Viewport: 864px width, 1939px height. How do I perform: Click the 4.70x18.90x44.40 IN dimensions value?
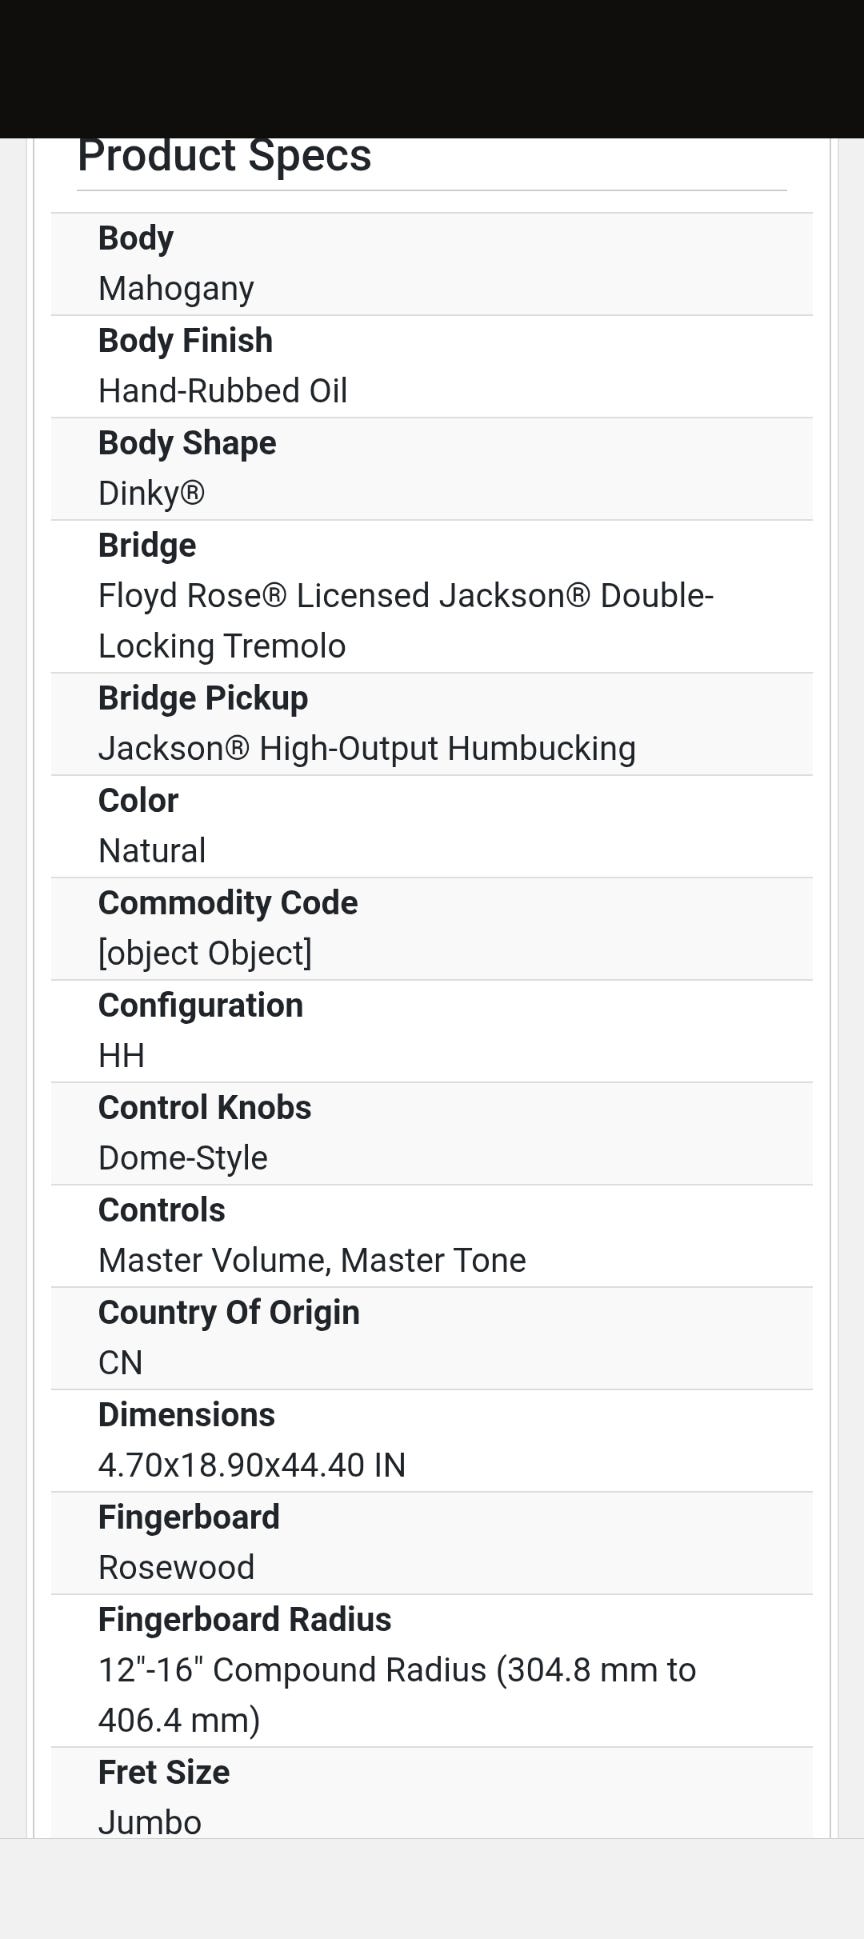(x=252, y=1466)
